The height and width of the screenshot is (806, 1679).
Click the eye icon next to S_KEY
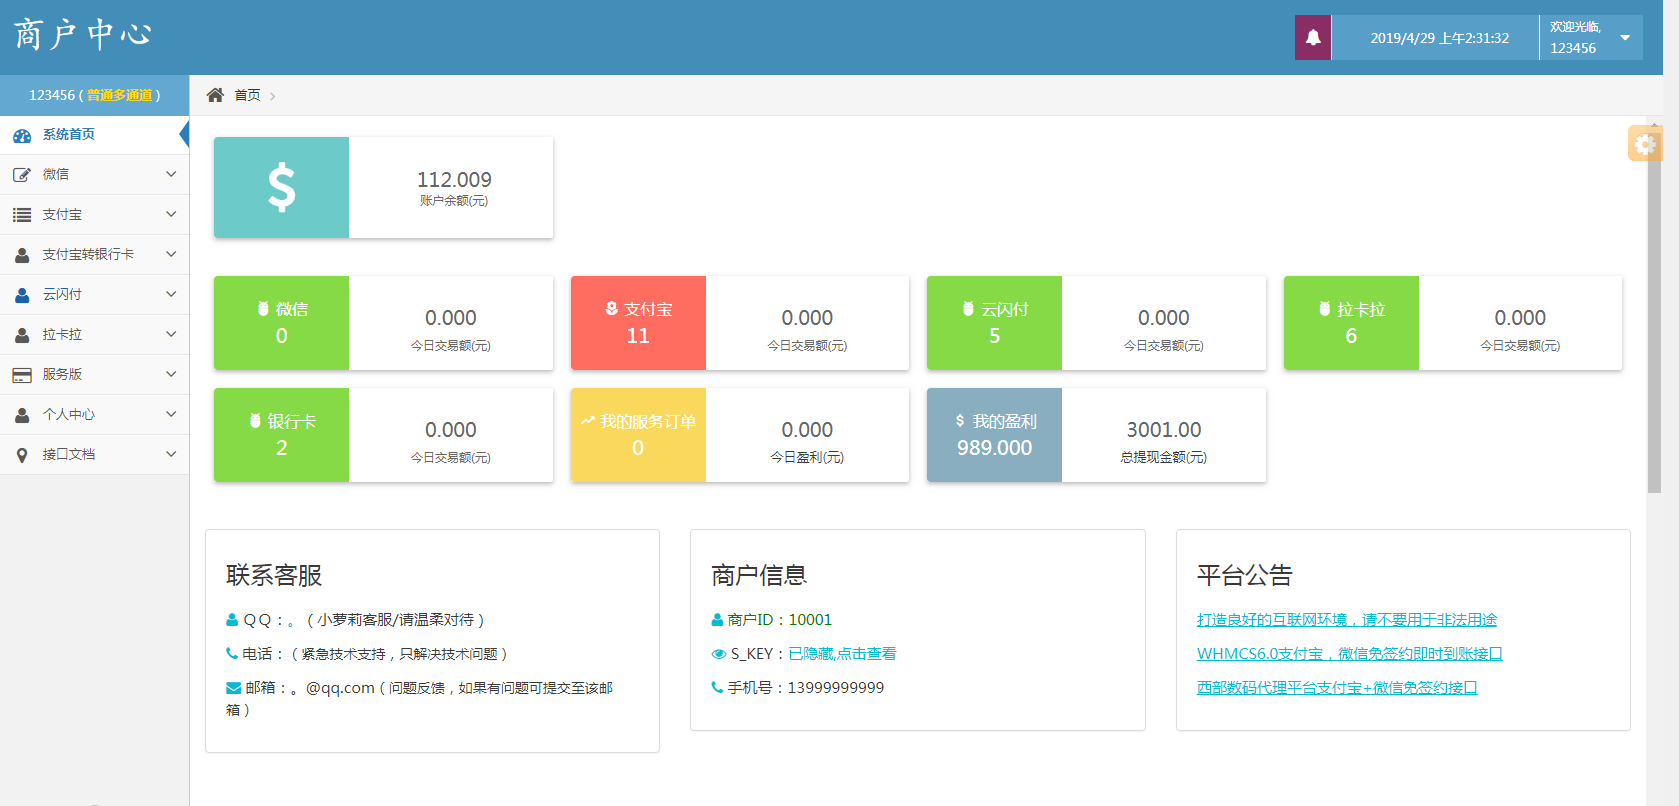tap(718, 654)
